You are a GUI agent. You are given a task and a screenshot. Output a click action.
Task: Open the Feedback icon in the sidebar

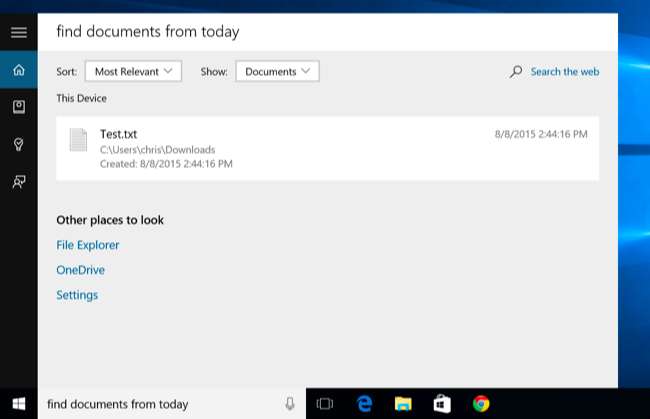tap(18, 181)
